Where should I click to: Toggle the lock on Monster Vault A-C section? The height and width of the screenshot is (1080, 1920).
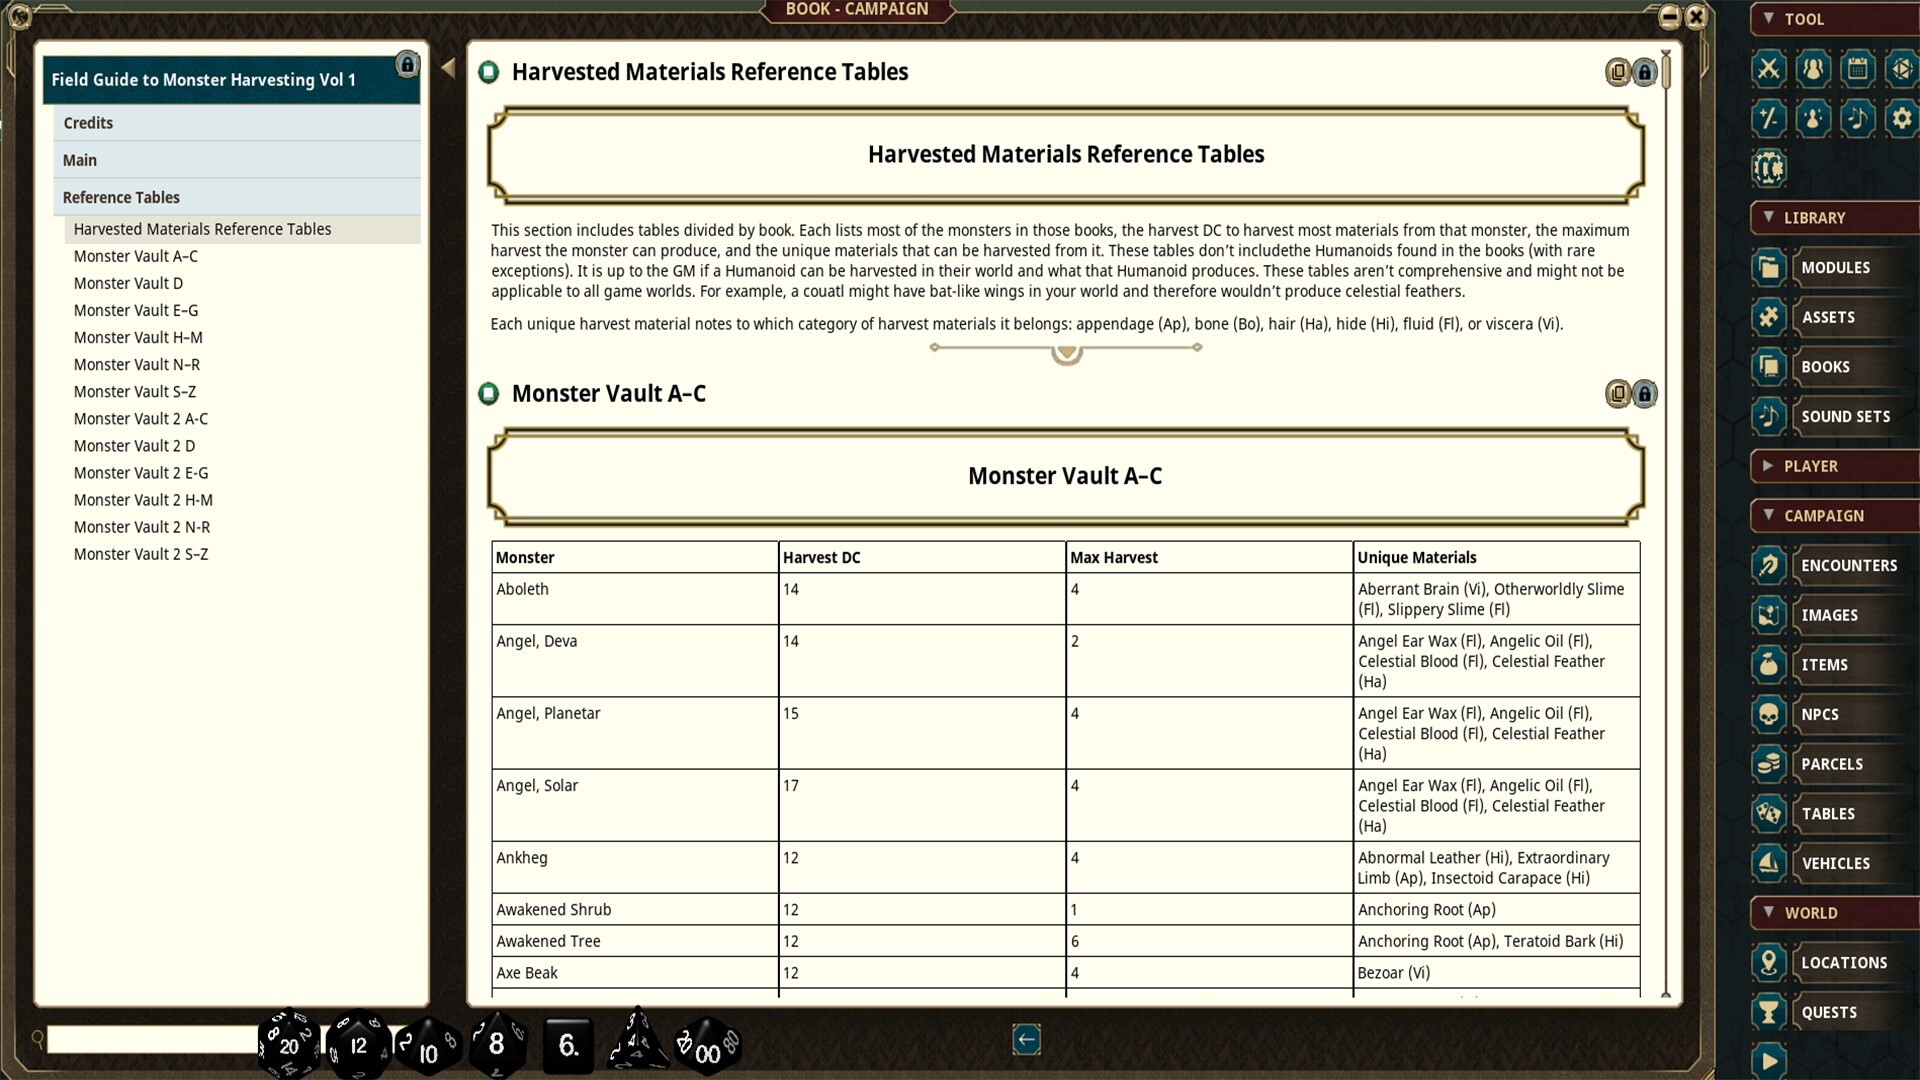pos(1645,394)
